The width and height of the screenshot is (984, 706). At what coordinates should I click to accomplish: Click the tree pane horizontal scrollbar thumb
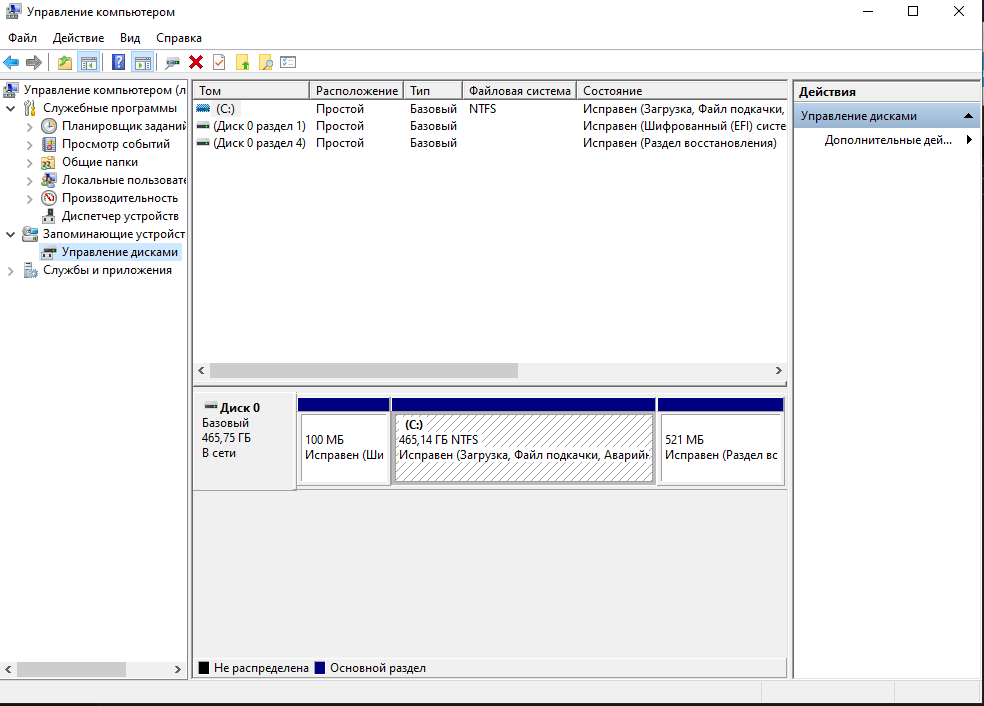pos(72,670)
